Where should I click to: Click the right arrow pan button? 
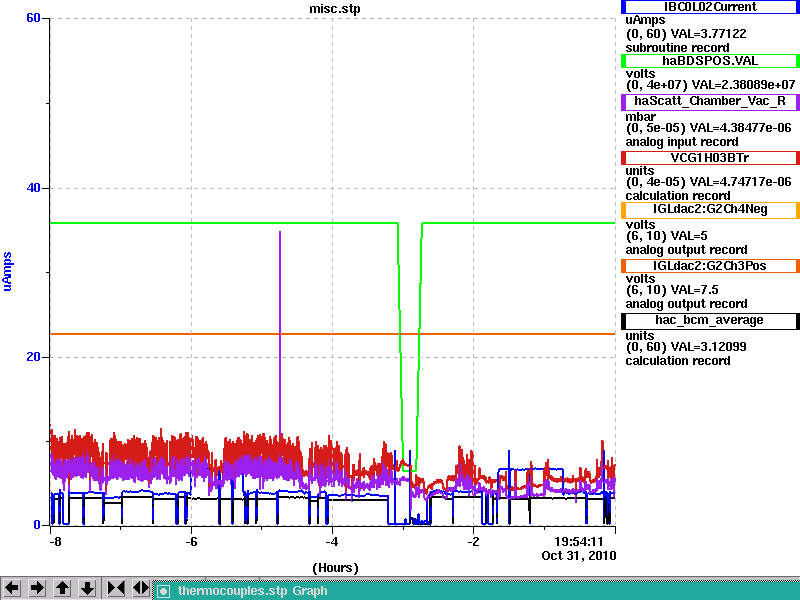(x=37, y=588)
